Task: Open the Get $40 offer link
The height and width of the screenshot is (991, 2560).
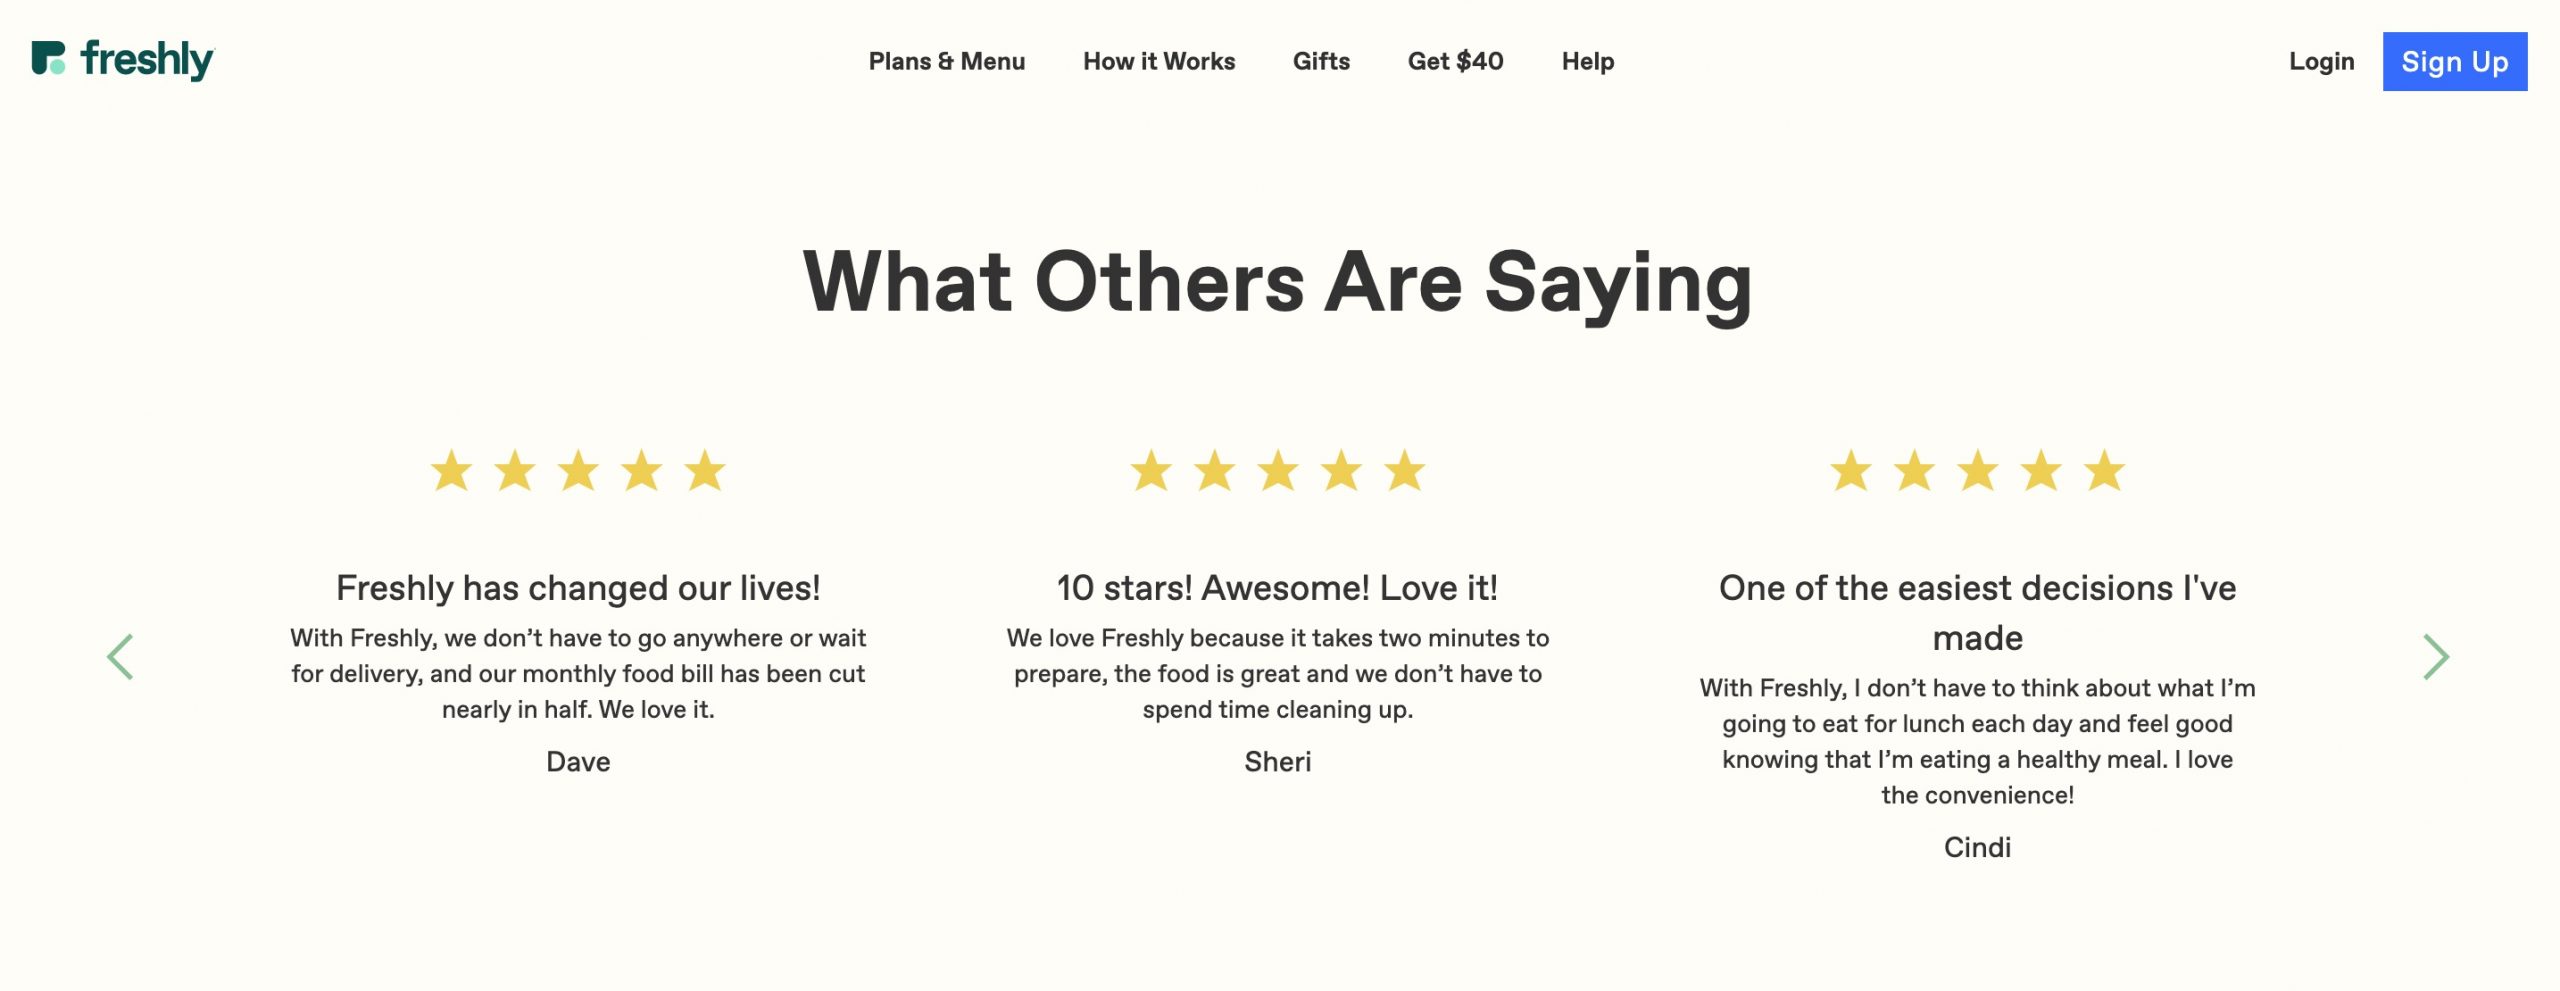Action: (x=1455, y=61)
